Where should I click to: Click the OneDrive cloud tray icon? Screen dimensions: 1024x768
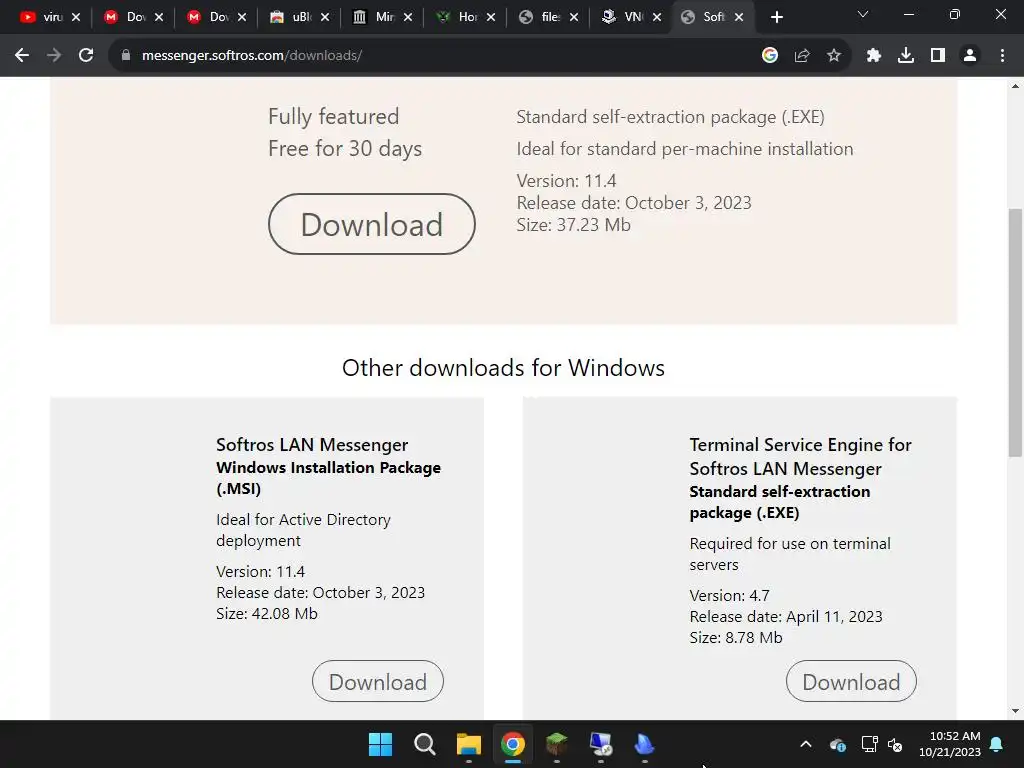click(x=838, y=744)
